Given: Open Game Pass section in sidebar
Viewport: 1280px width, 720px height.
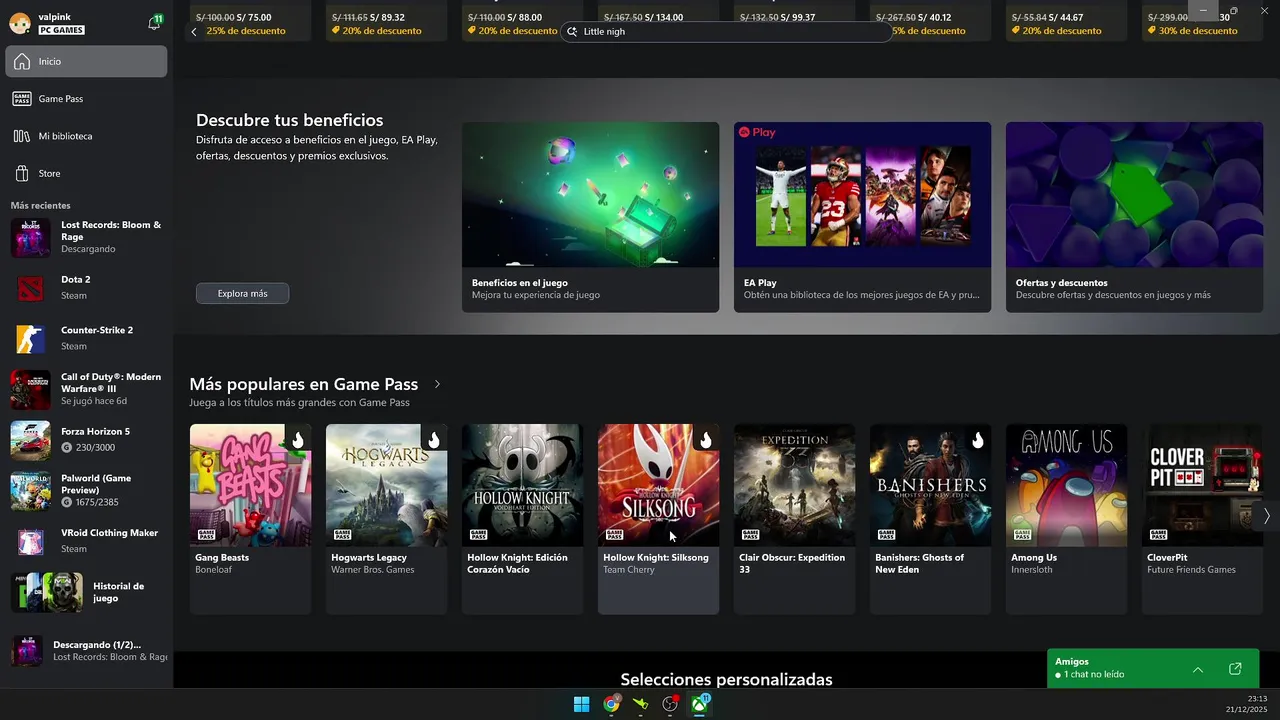Looking at the screenshot, I should [x=86, y=99].
